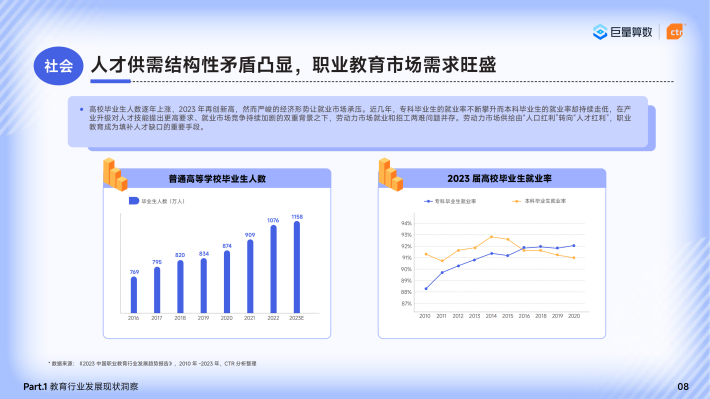Select the 2016 bar labeled 769

(x=134, y=295)
